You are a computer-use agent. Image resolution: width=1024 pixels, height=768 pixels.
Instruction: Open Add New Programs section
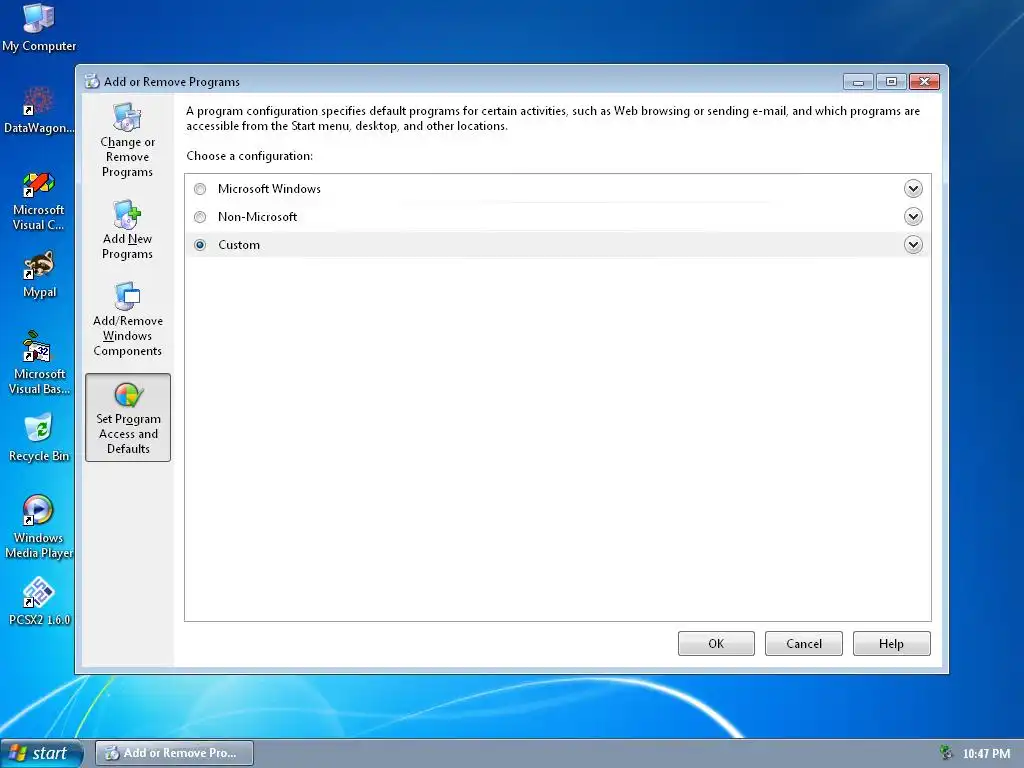[x=127, y=230]
